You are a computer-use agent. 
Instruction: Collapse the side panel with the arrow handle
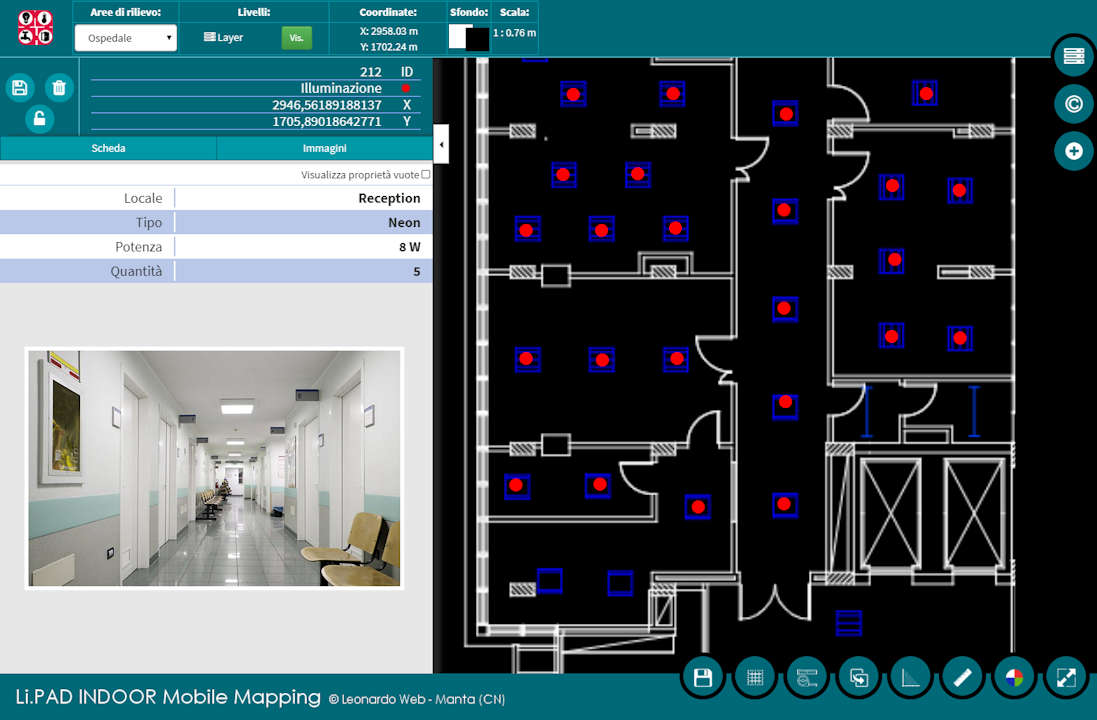pyautogui.click(x=441, y=144)
